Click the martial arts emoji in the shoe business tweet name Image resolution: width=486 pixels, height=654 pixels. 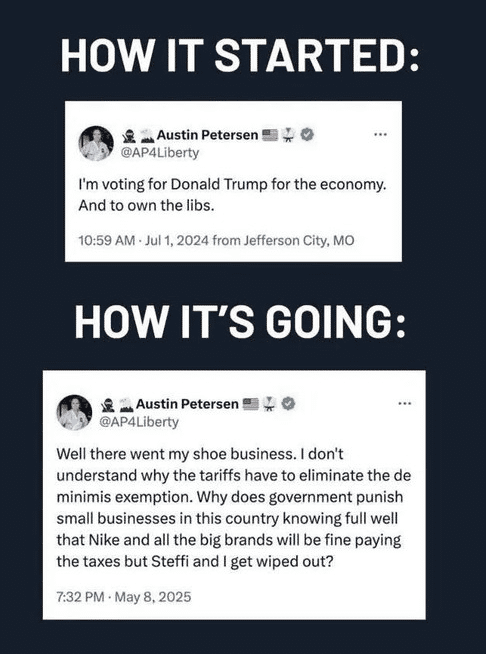(x=270, y=404)
